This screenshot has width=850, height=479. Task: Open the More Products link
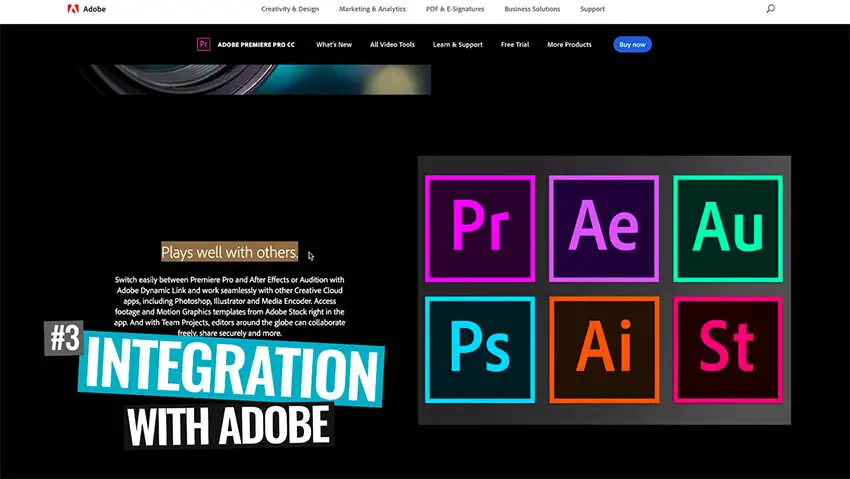[x=569, y=44]
